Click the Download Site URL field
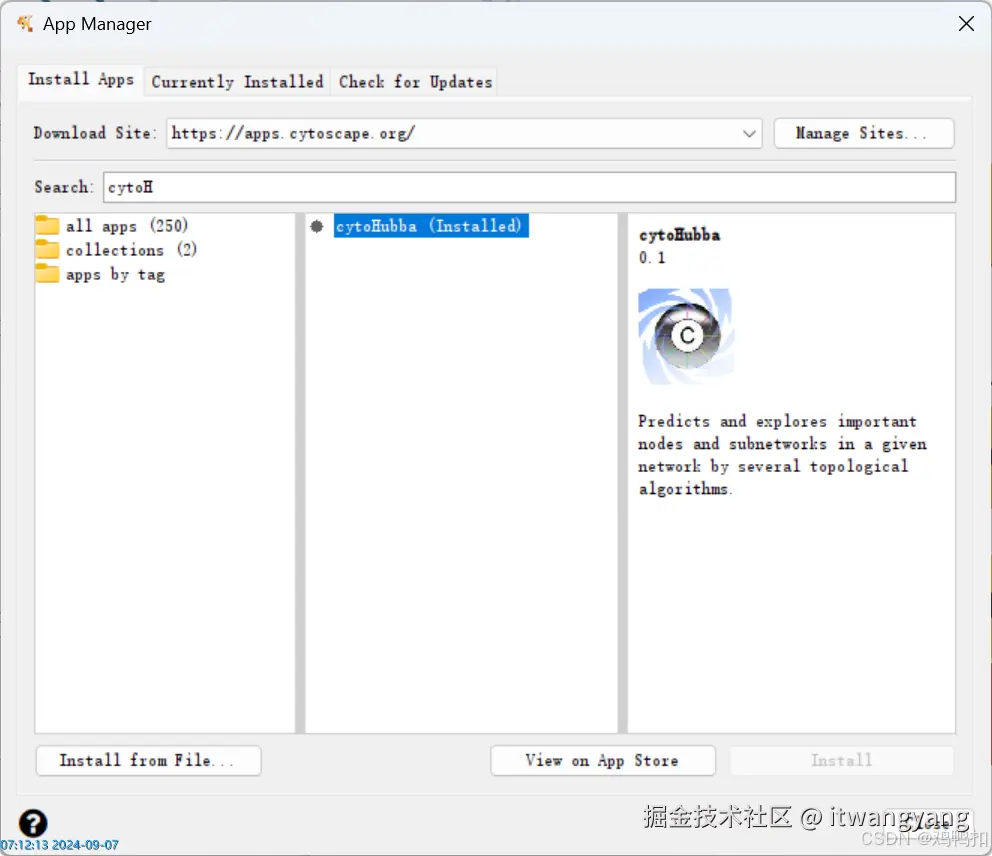992x856 pixels. coord(464,133)
